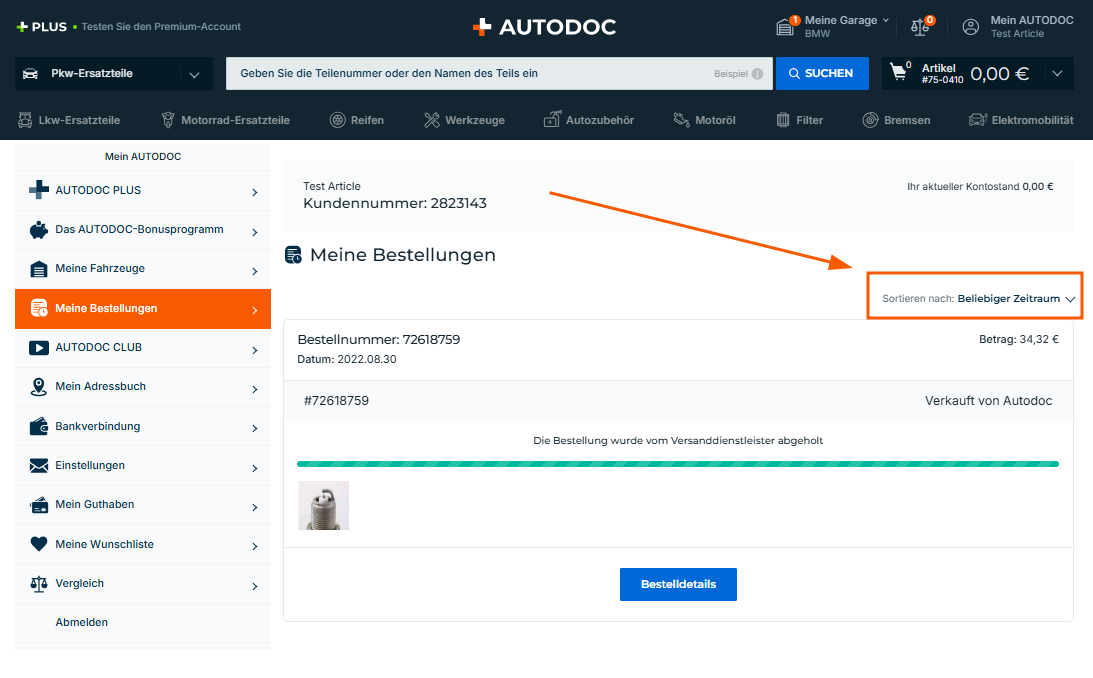Expand the cart total dropdown arrow
Screen dimensions: 1093x678
[x=1057, y=73]
